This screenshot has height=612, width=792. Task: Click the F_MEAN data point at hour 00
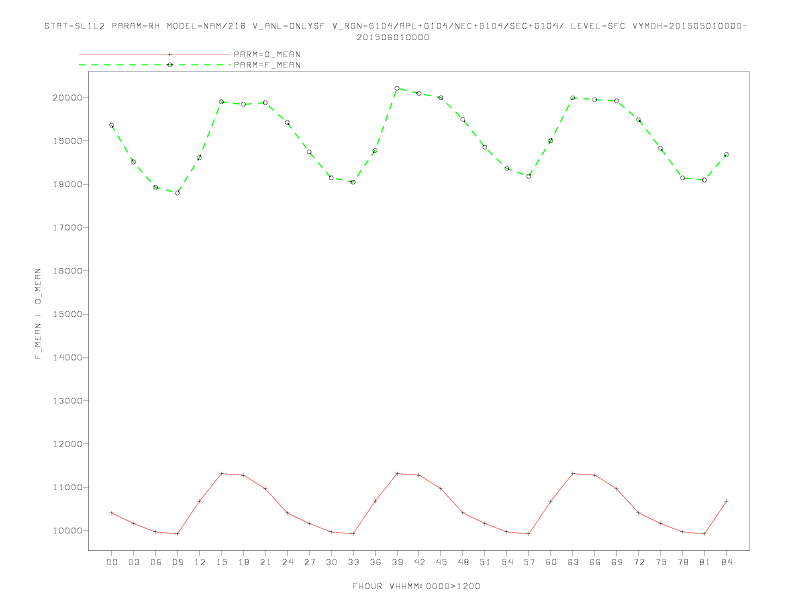tap(112, 125)
